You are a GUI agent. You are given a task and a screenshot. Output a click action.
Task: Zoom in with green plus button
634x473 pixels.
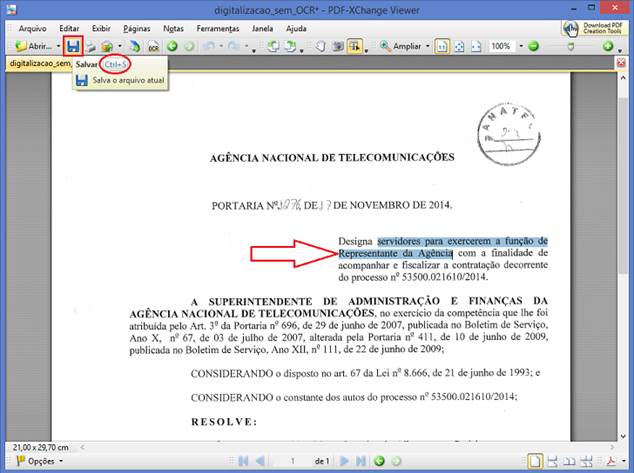[x=608, y=46]
